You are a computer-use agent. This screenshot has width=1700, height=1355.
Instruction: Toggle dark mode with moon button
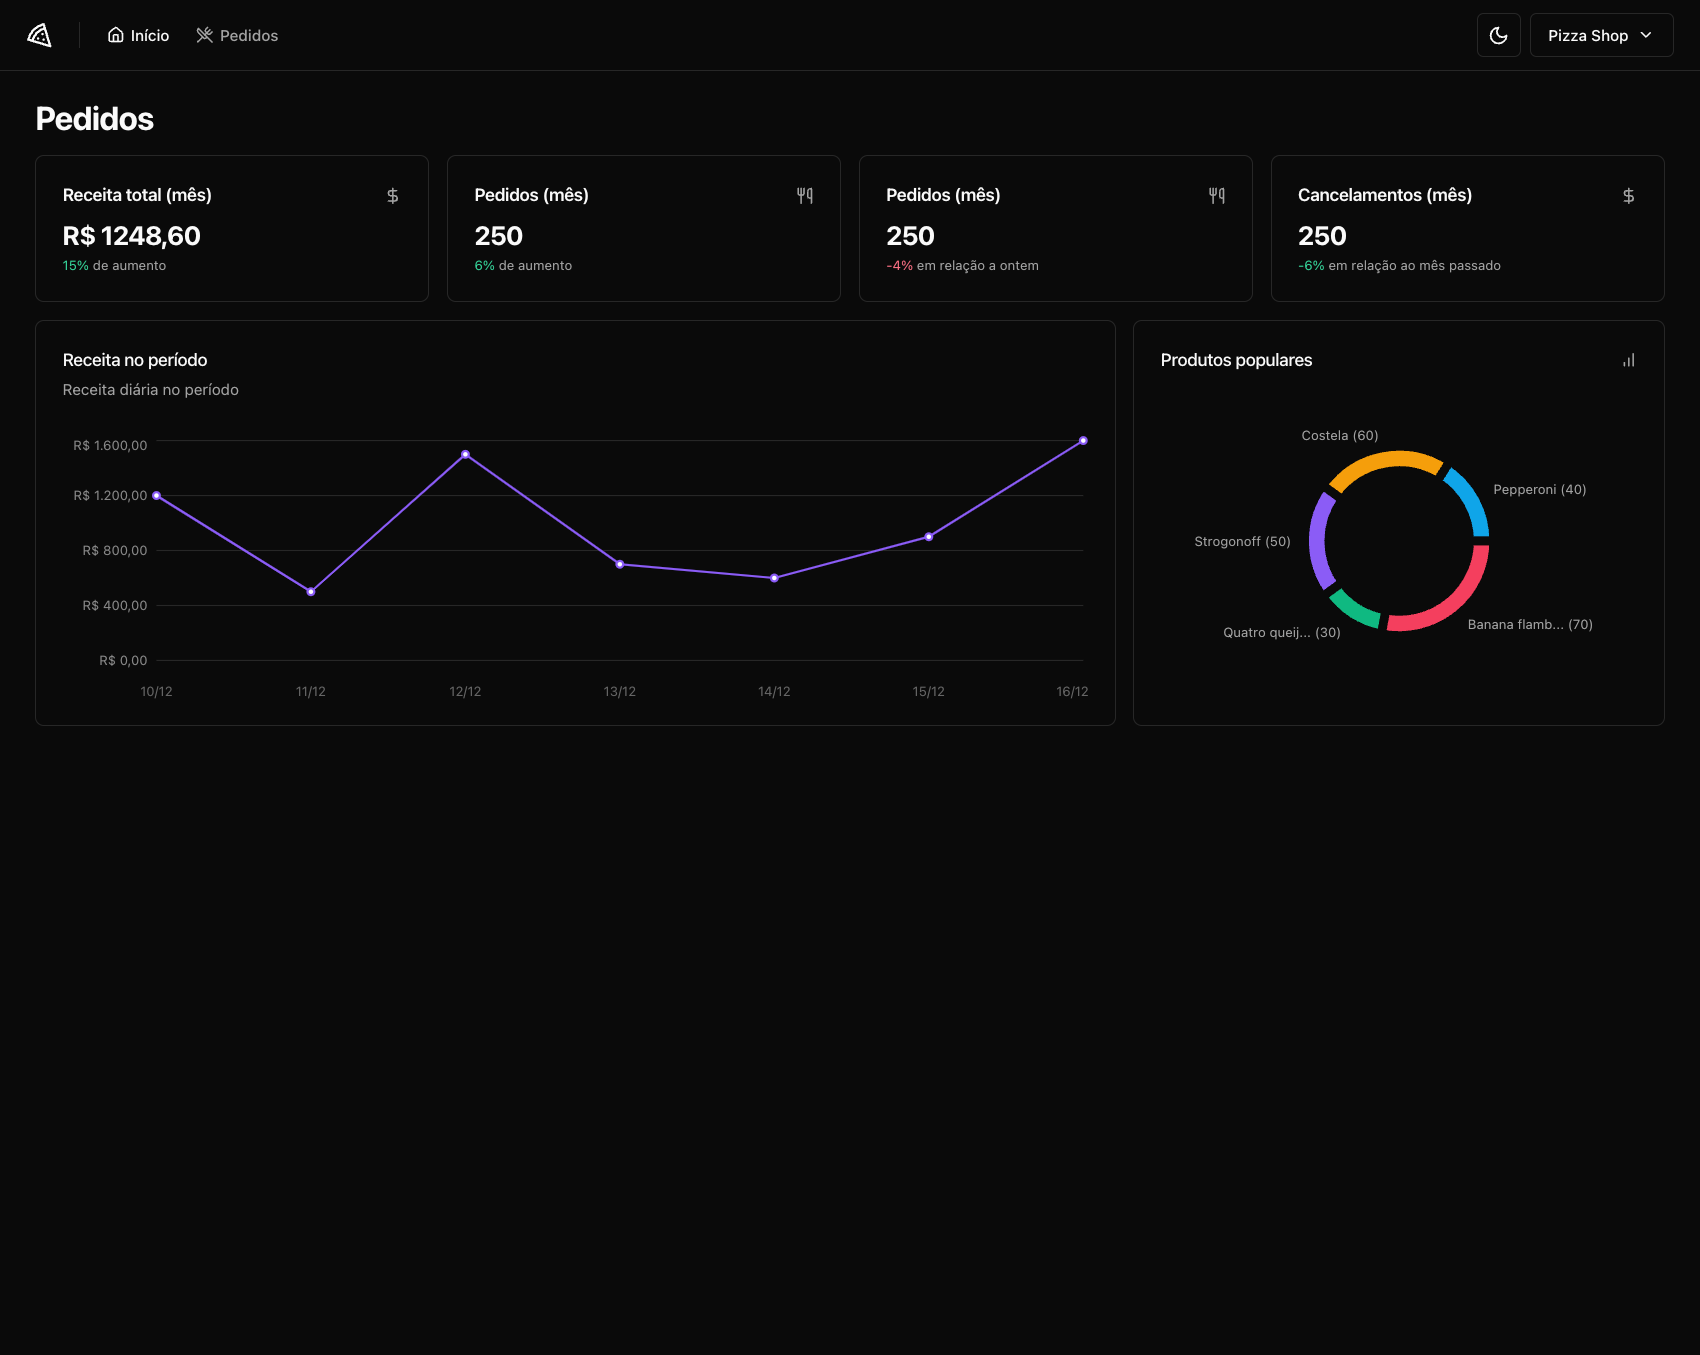coord(1499,35)
